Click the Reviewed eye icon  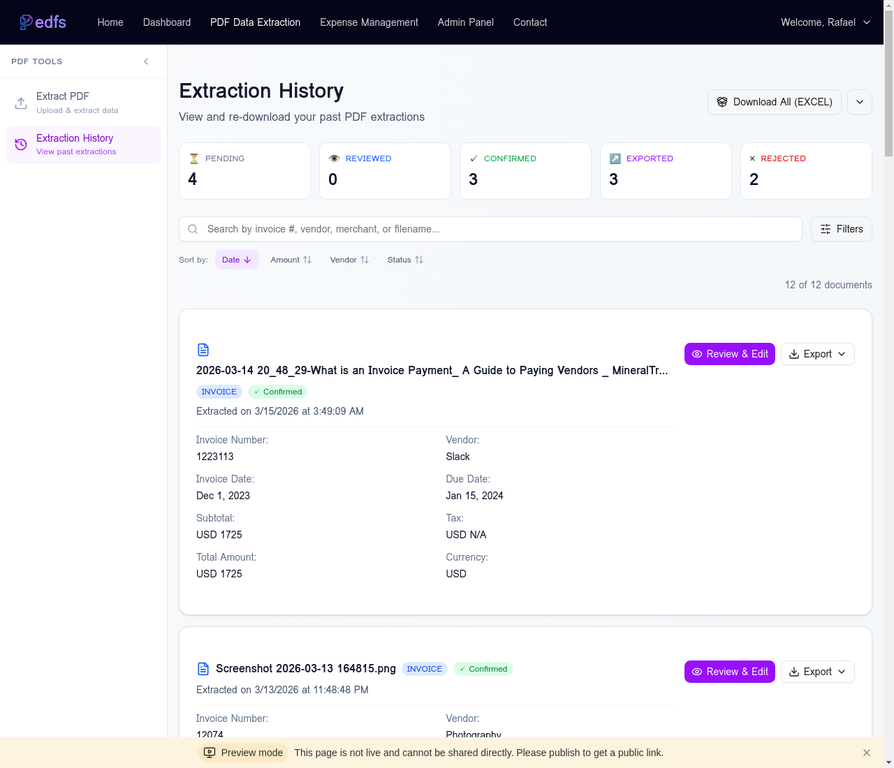pyautogui.click(x=334, y=159)
